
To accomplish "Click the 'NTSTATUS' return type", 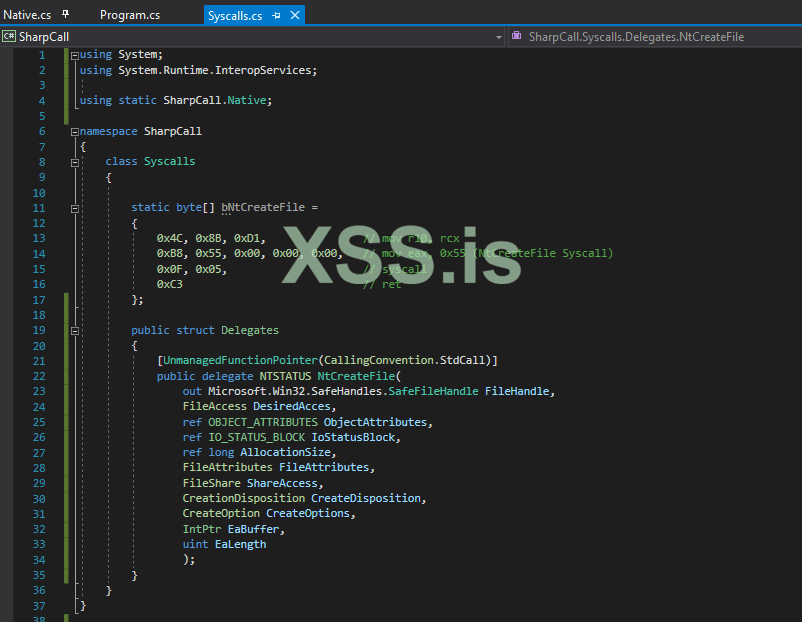I will click(x=285, y=376).
